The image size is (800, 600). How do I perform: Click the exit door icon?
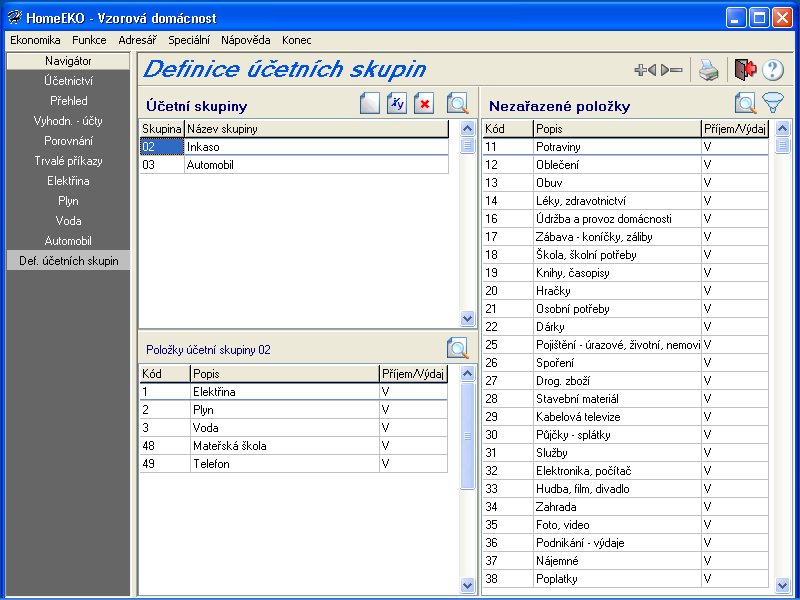tap(744, 70)
